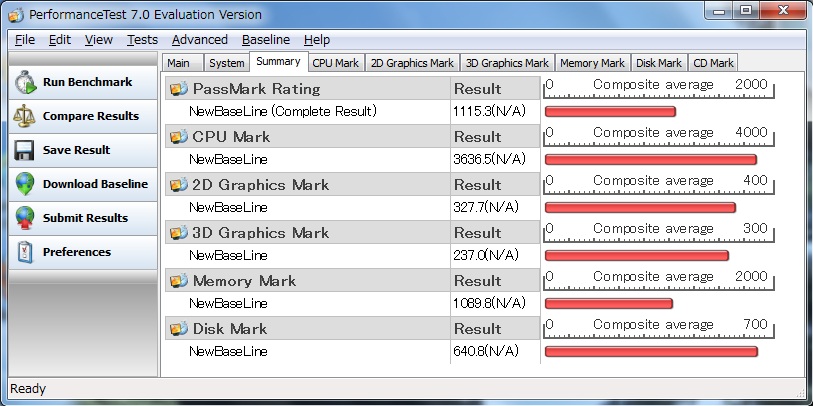The width and height of the screenshot is (813, 406).
Task: Switch to the CPU Mark tab
Action: [335, 63]
